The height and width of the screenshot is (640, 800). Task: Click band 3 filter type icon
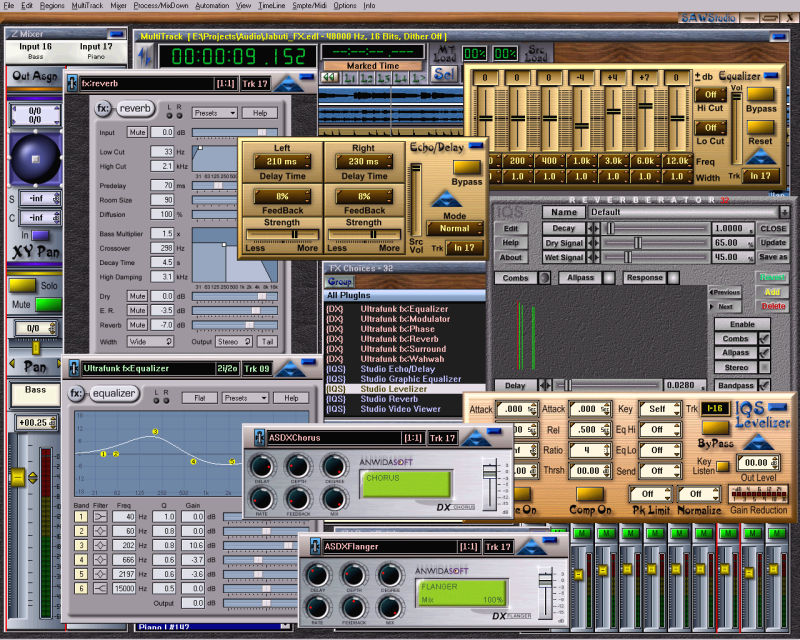(100, 545)
